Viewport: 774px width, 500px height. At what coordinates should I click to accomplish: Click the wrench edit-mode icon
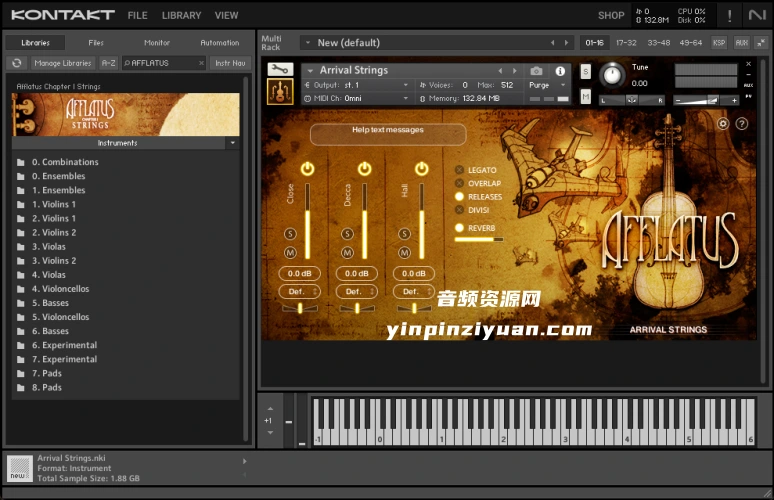[x=280, y=70]
